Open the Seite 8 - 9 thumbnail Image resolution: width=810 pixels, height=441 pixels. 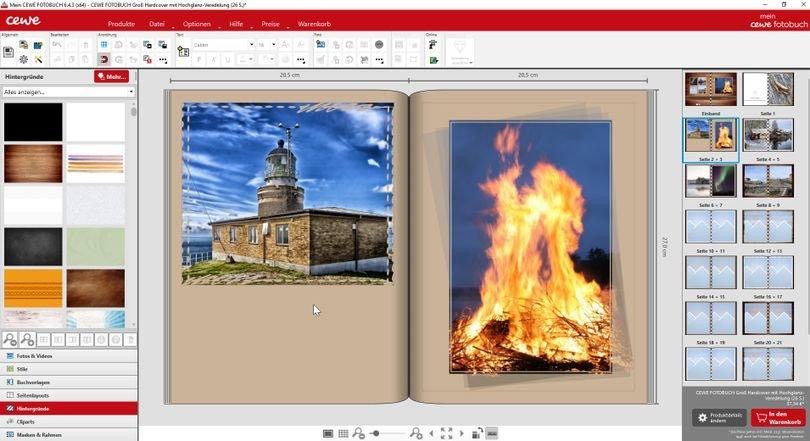pos(768,181)
